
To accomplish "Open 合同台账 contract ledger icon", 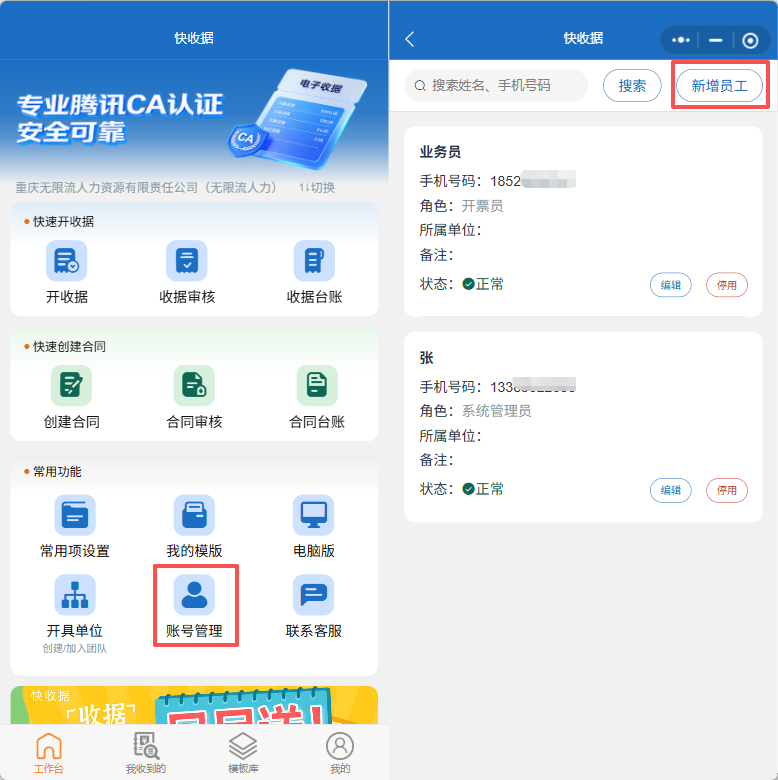I will coord(317,386).
